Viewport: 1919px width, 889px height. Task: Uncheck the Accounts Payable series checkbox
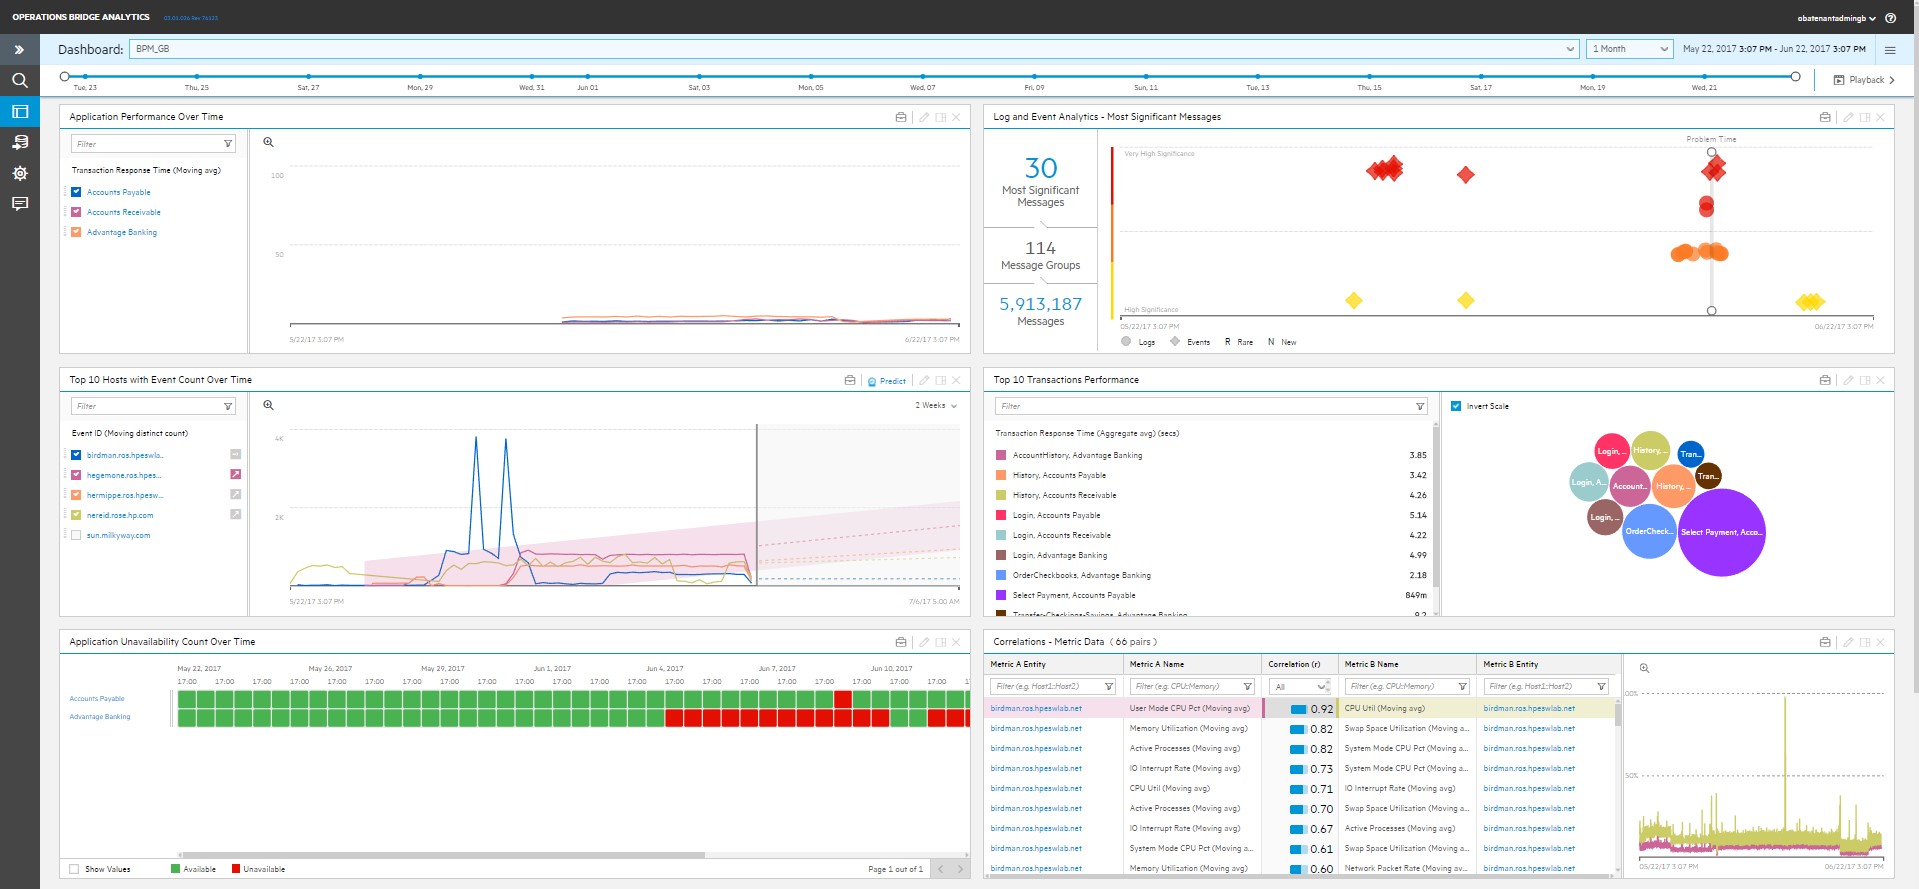pyautogui.click(x=76, y=192)
